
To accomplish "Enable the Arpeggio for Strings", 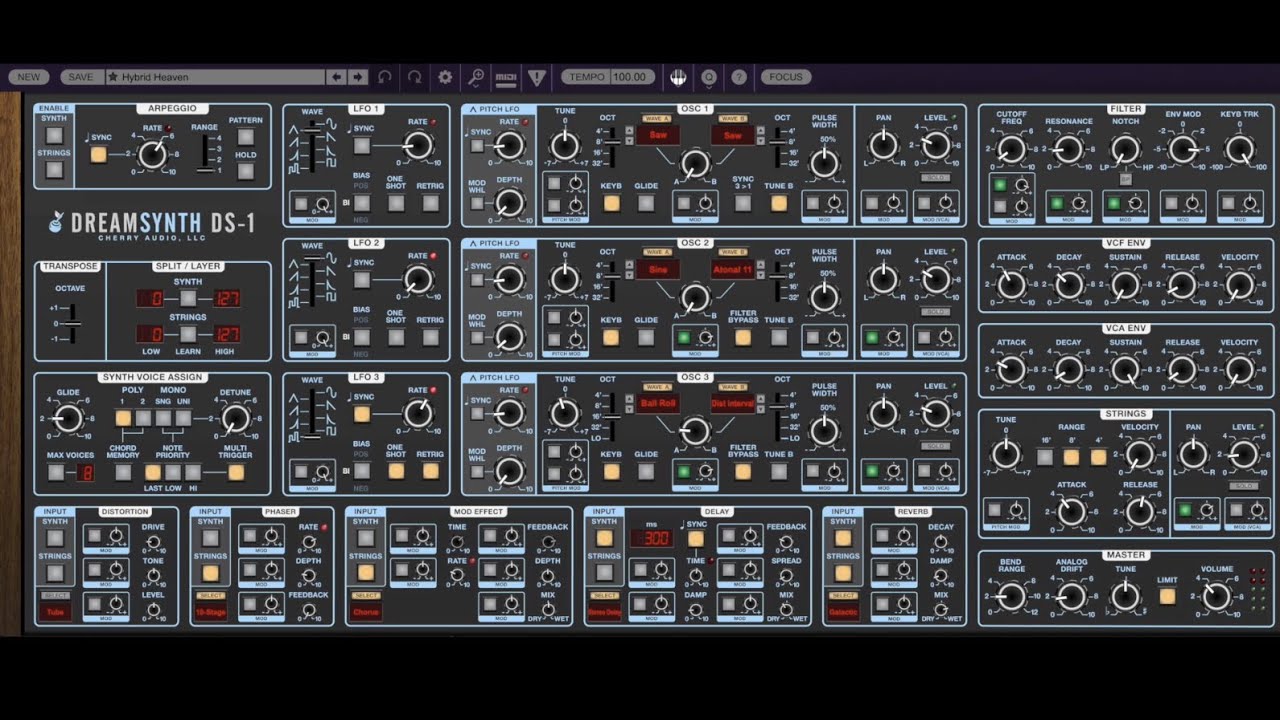I will [54, 170].
